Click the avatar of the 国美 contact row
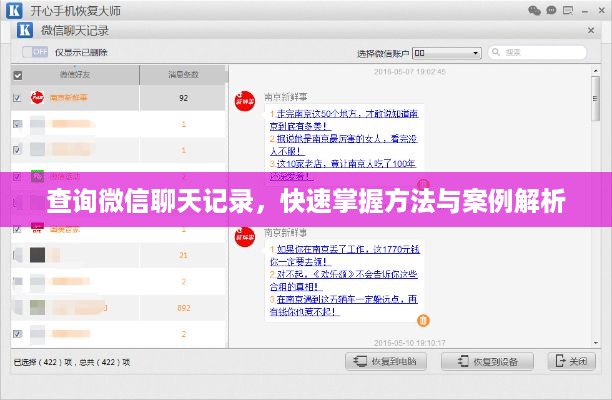The height and width of the screenshot is (400, 612). point(37,228)
